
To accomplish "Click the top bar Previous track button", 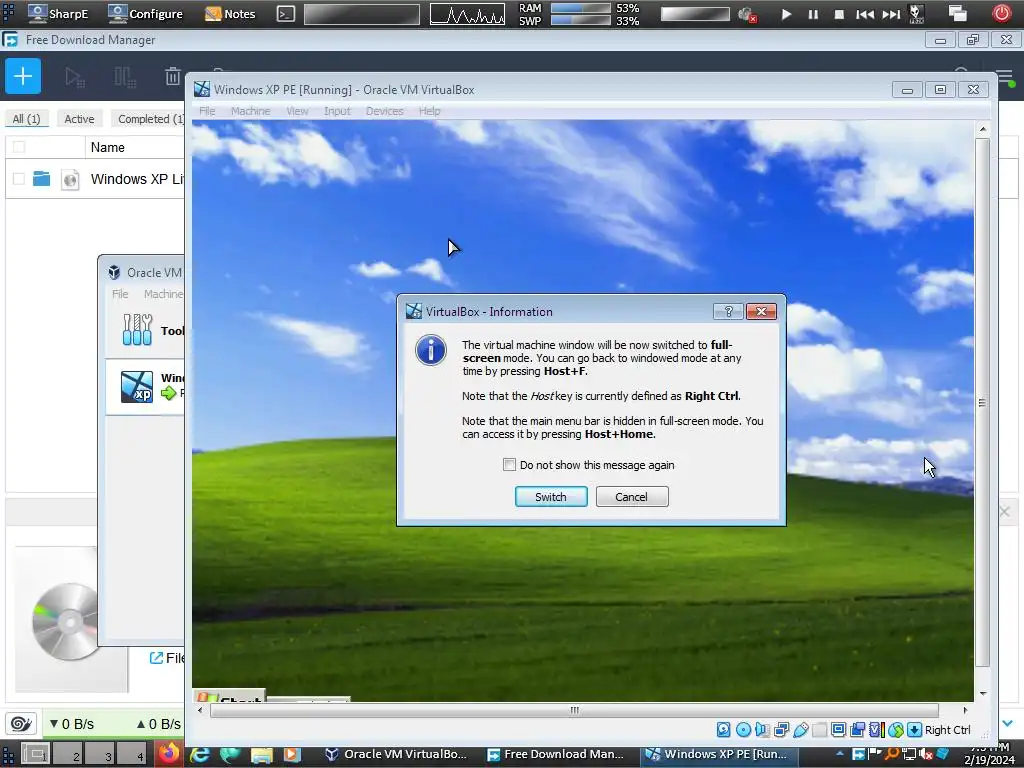I will pos(865,14).
